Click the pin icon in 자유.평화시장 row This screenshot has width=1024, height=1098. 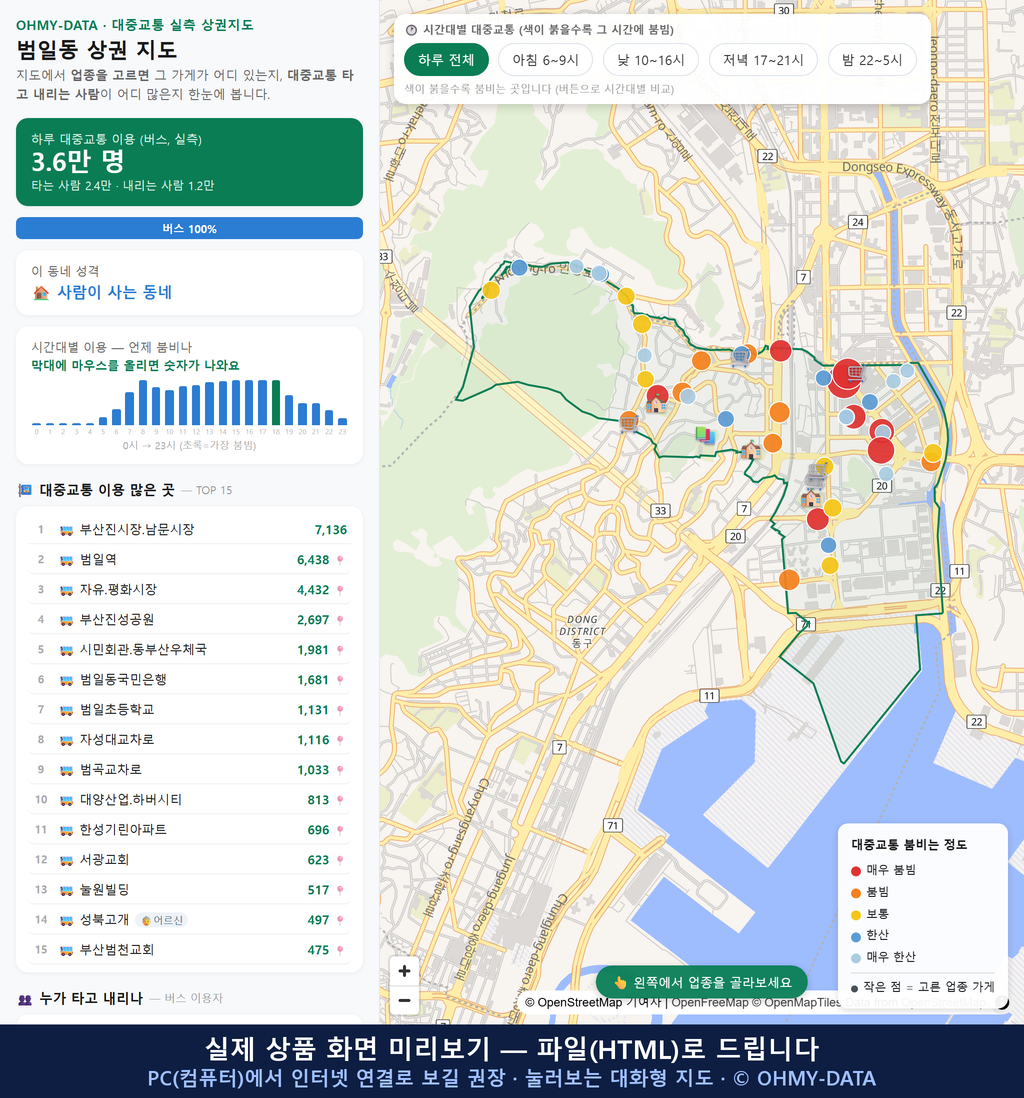(340, 590)
